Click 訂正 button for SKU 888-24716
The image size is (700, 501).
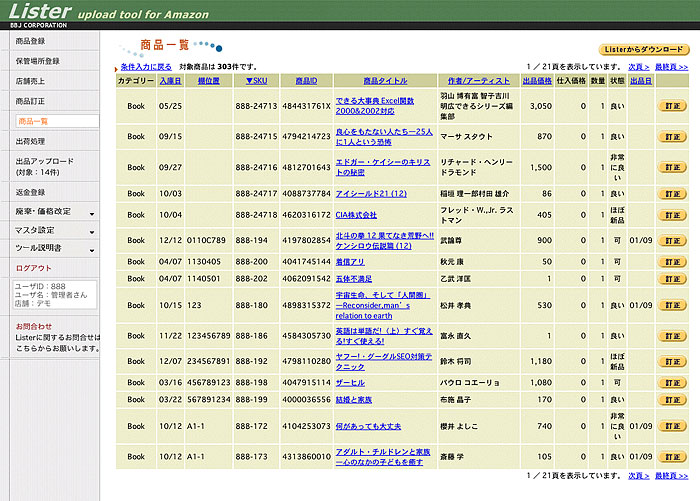pos(672,167)
